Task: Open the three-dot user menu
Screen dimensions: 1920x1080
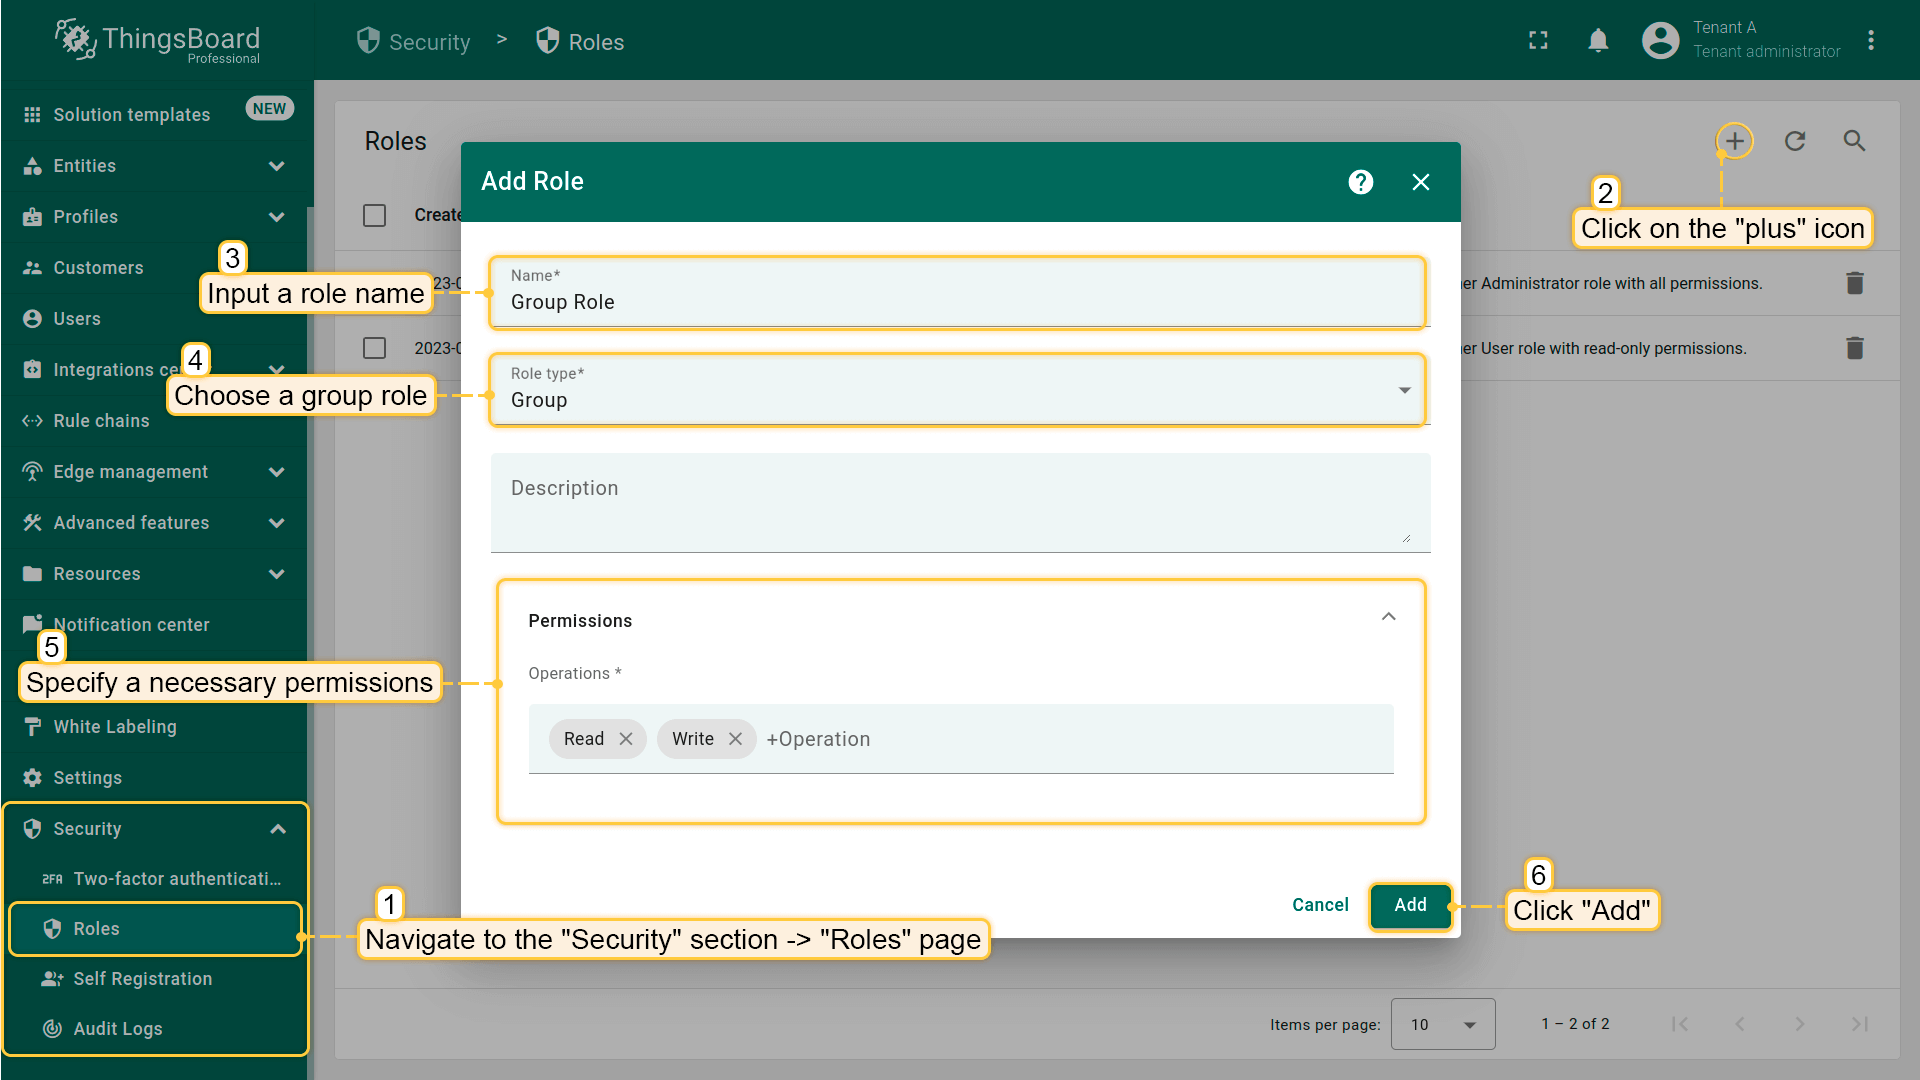Action: (1871, 40)
